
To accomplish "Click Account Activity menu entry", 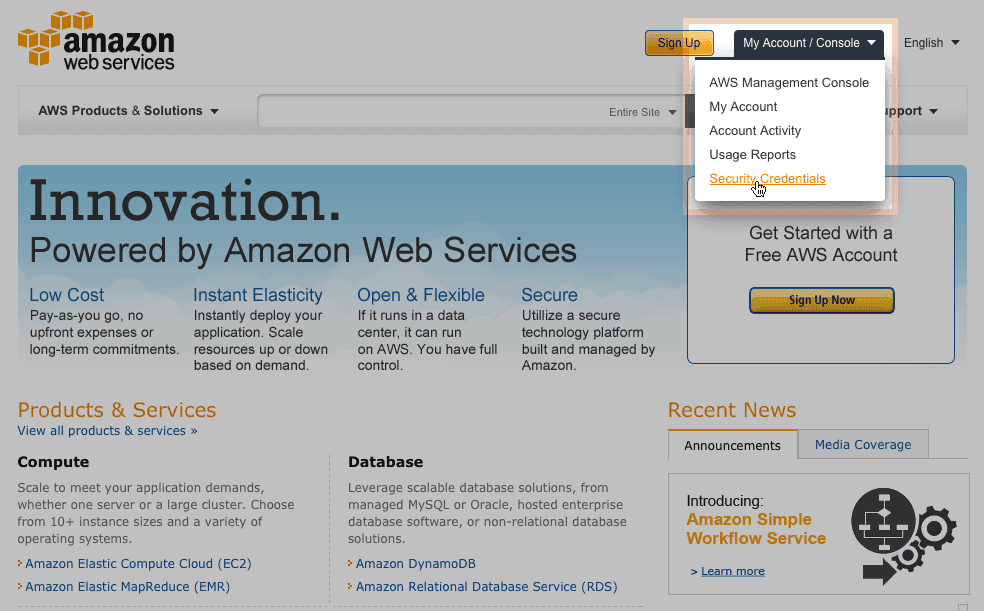I will (755, 130).
